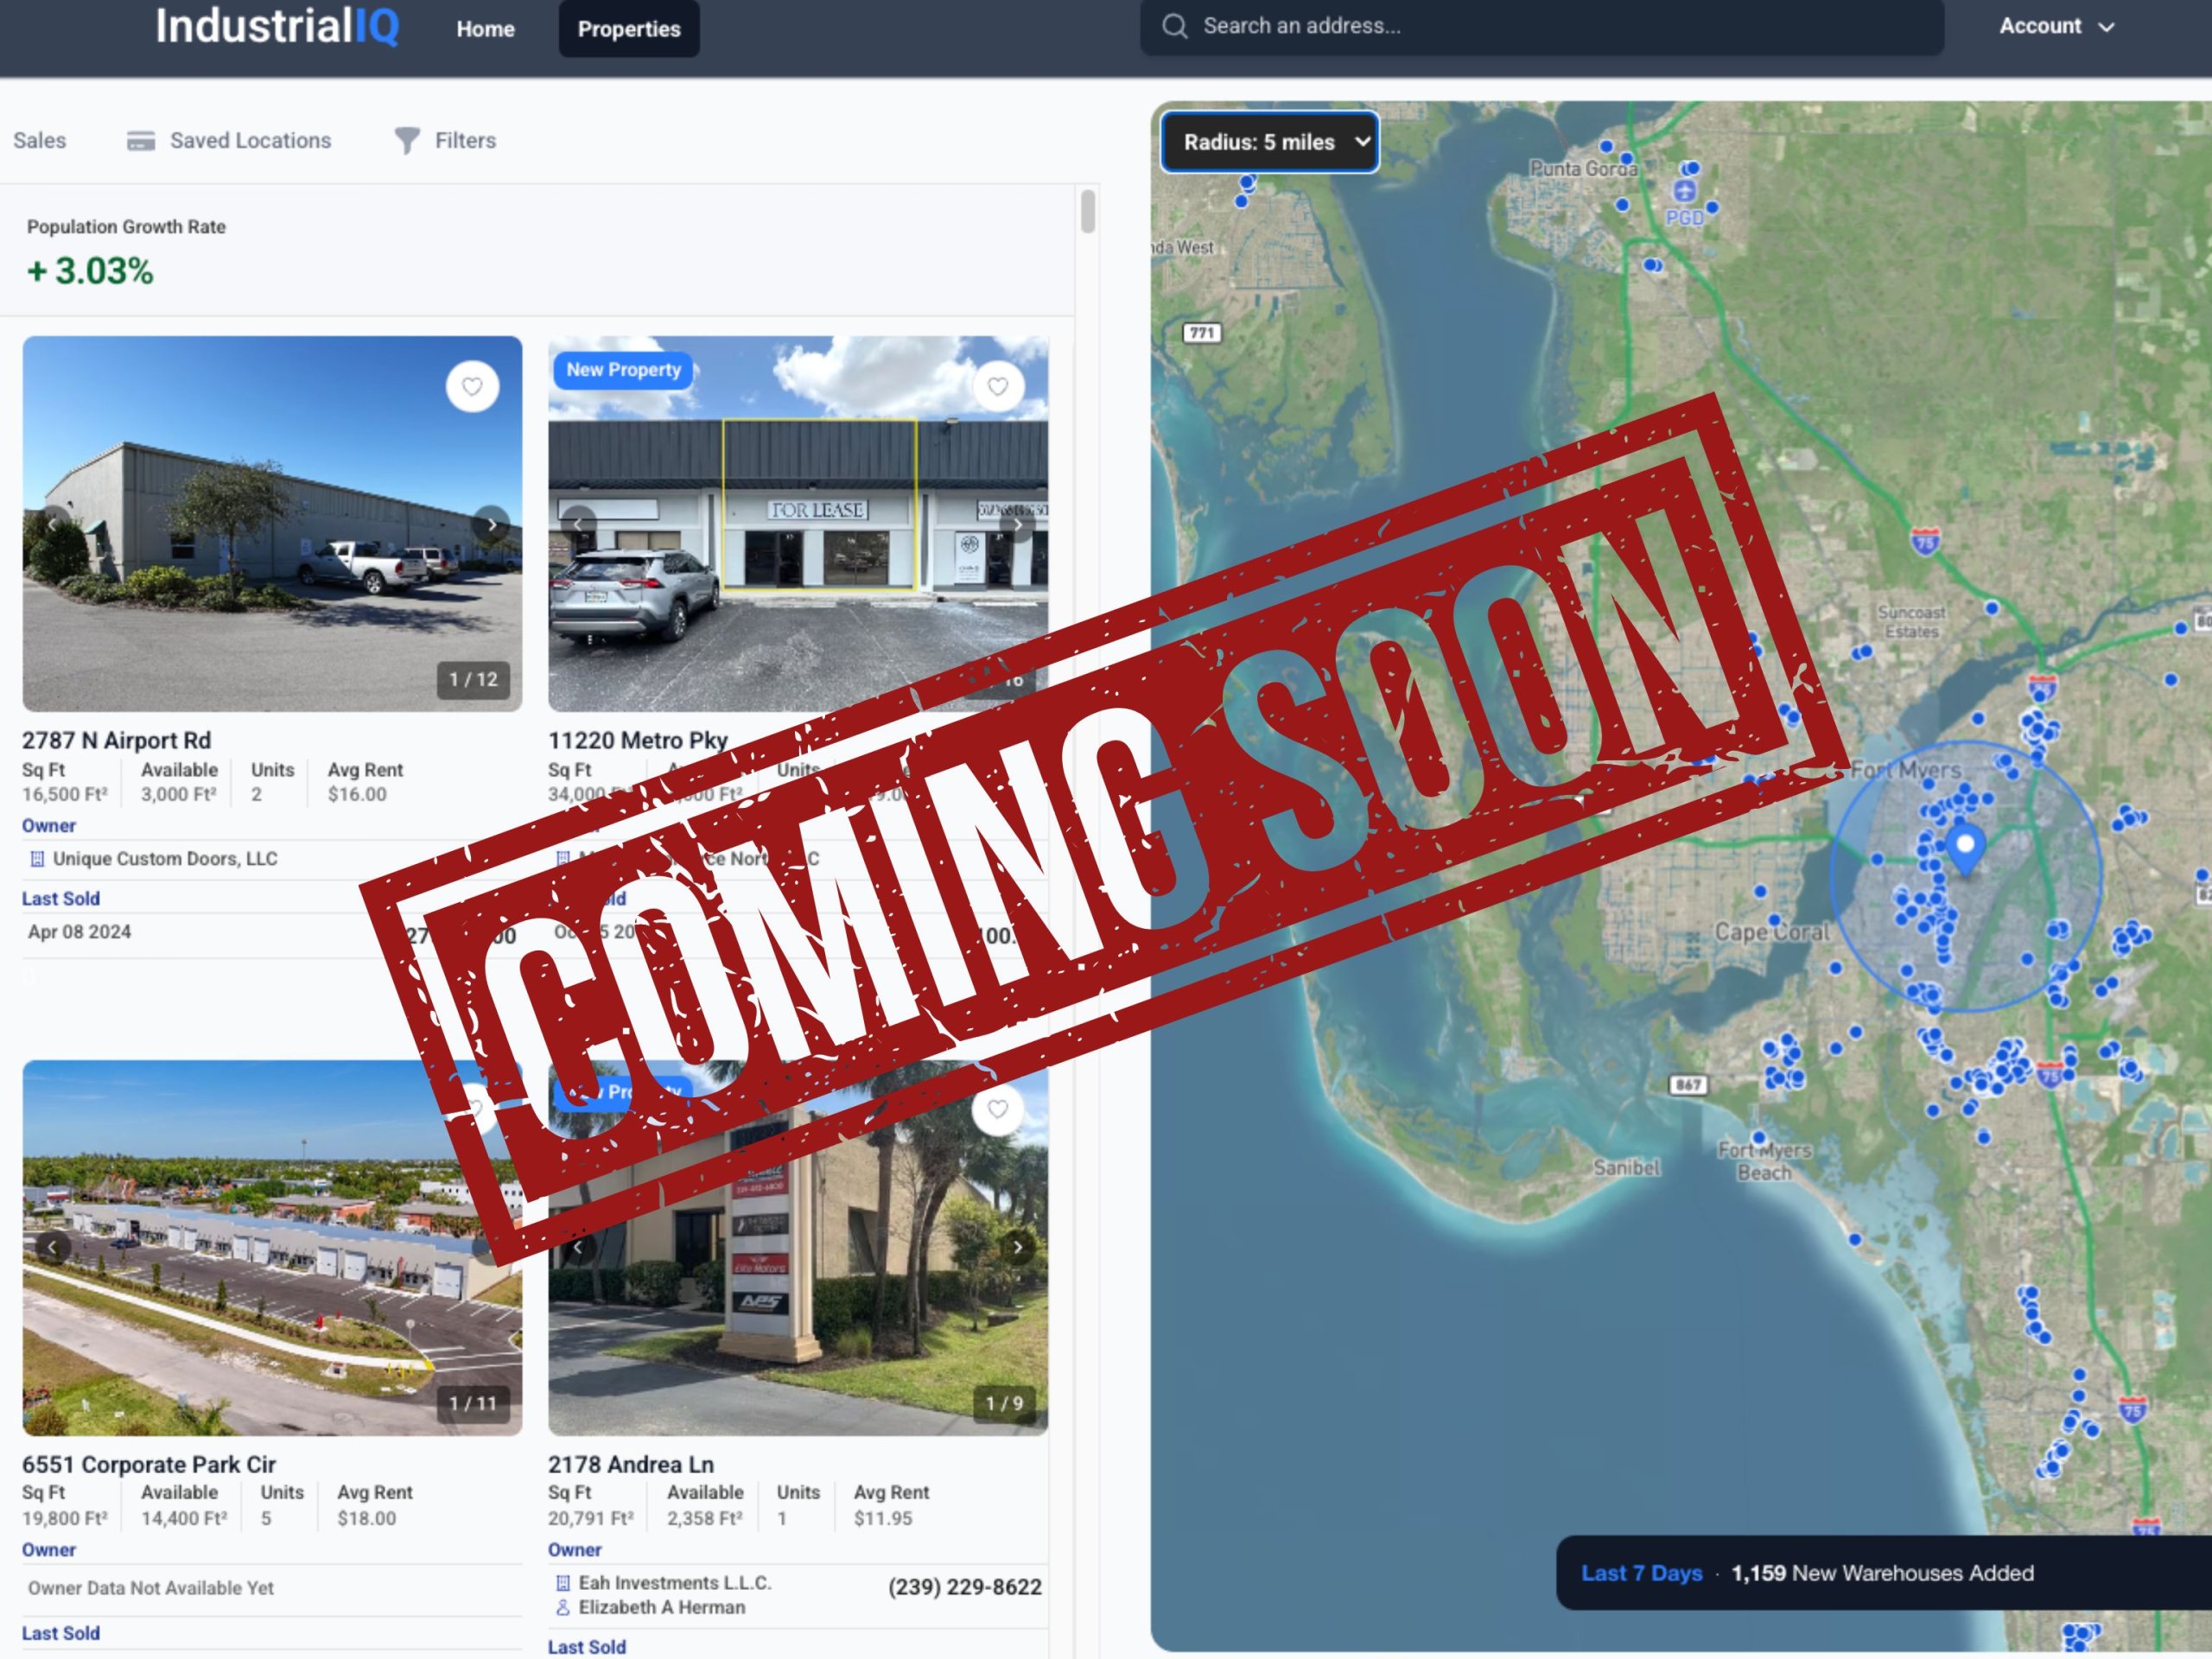
Task: Open the Radius dropdown on the map
Action: [x=1269, y=142]
